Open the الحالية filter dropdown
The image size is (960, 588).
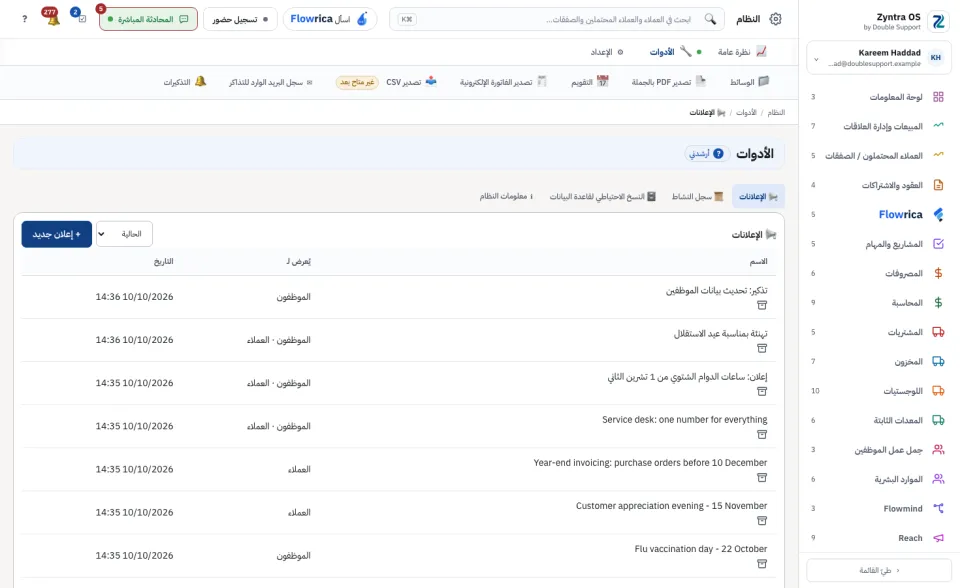tap(124, 234)
